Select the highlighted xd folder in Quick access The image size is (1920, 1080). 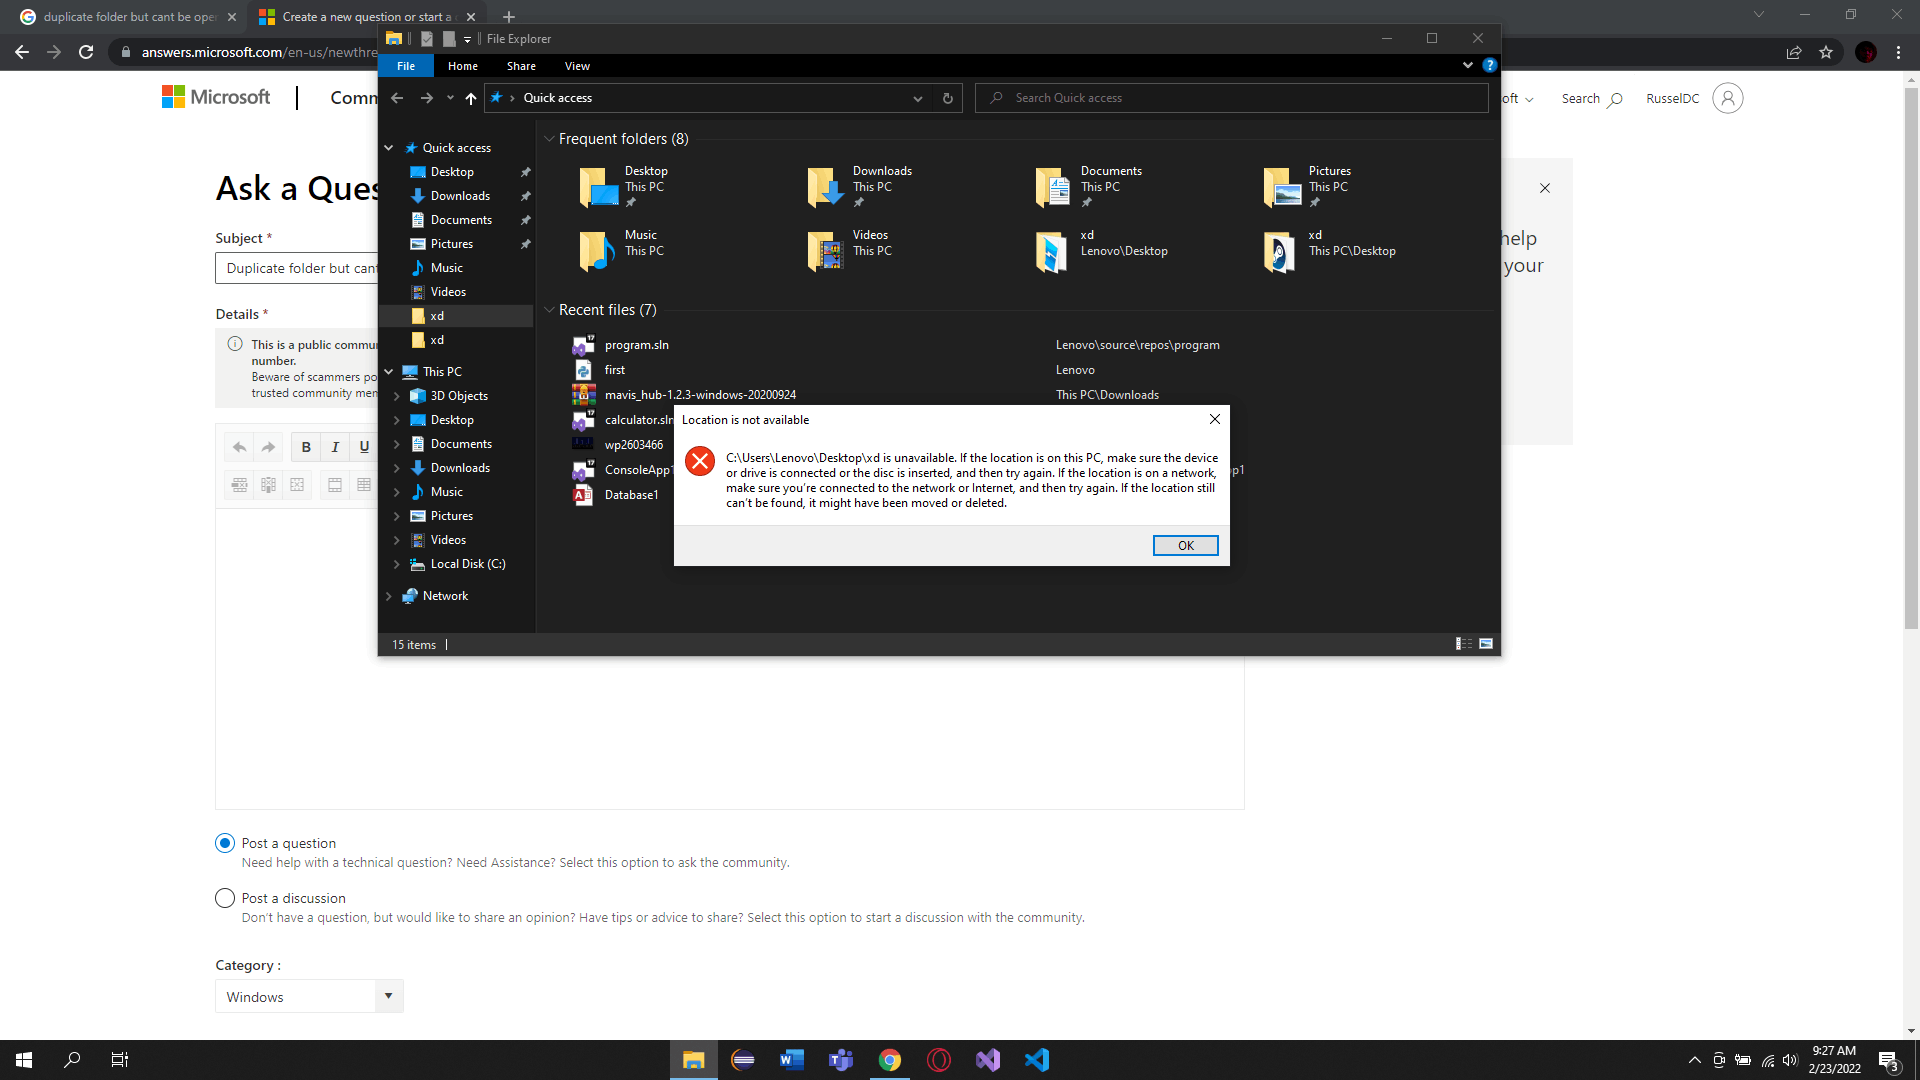point(456,316)
